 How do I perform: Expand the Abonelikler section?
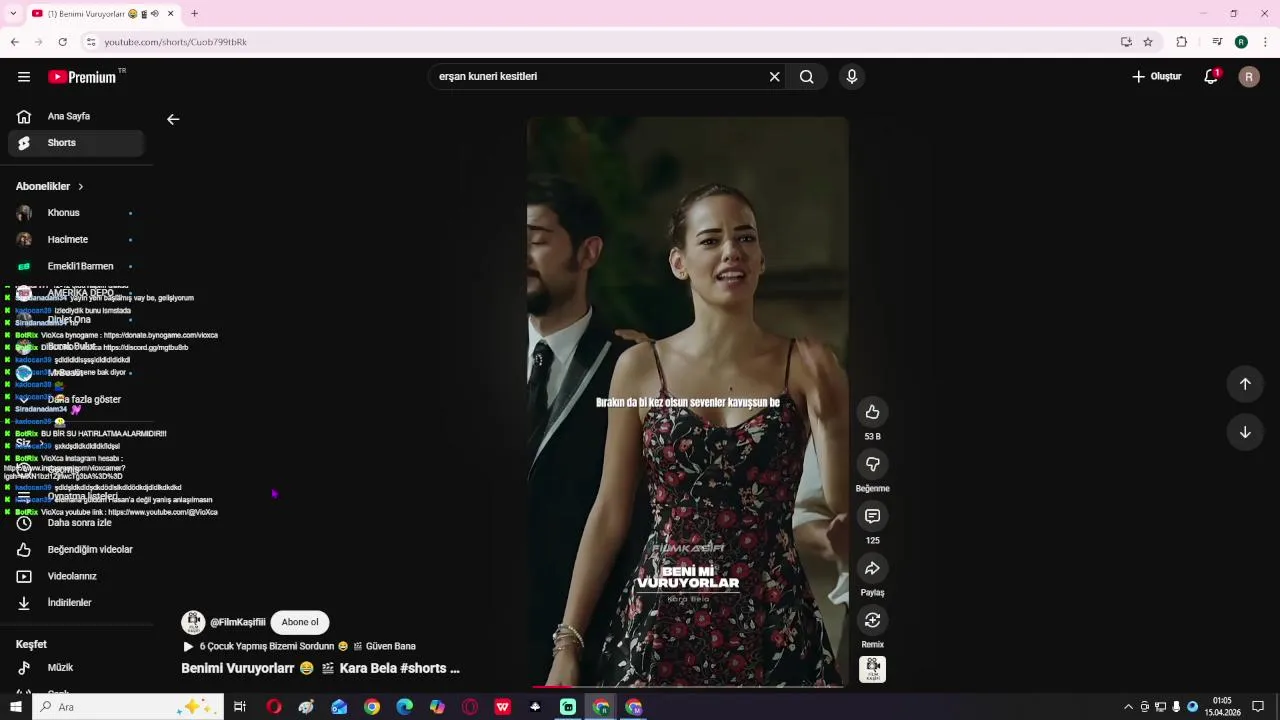click(50, 186)
